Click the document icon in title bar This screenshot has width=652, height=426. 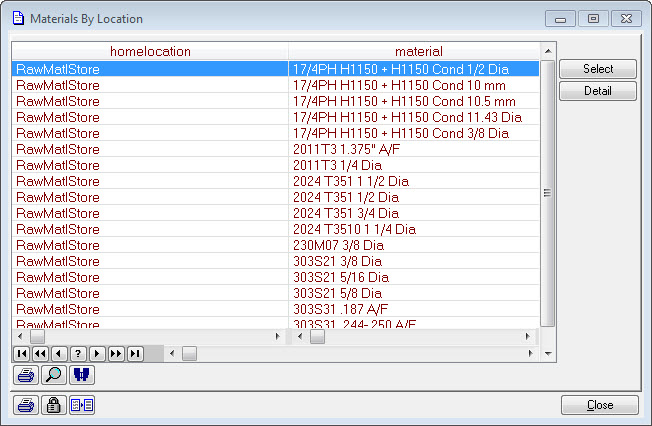[x=18, y=18]
